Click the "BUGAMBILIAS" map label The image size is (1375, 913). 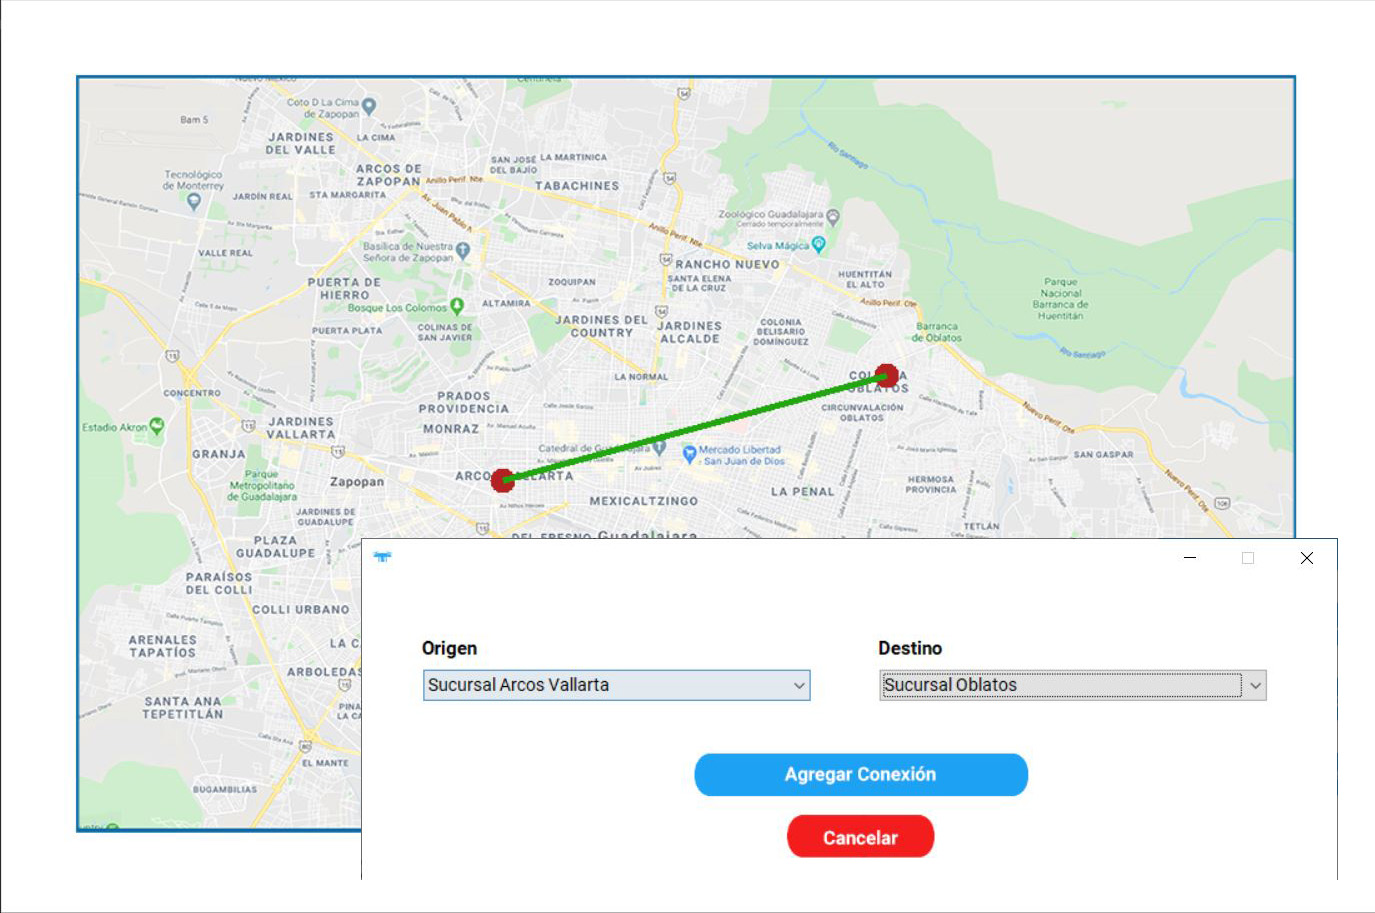225,790
